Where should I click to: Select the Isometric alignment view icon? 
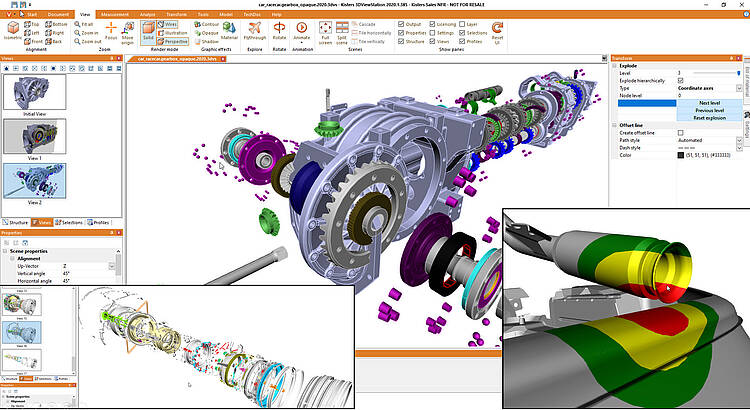13,28
